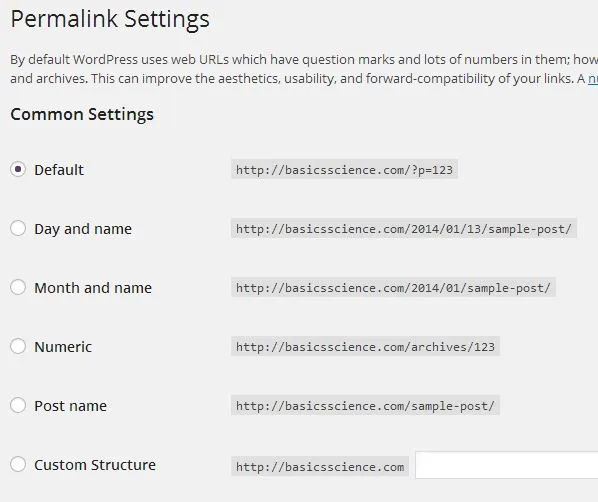The image size is (598, 502).
Task: Click the Common Settings heading
Action: tap(82, 114)
